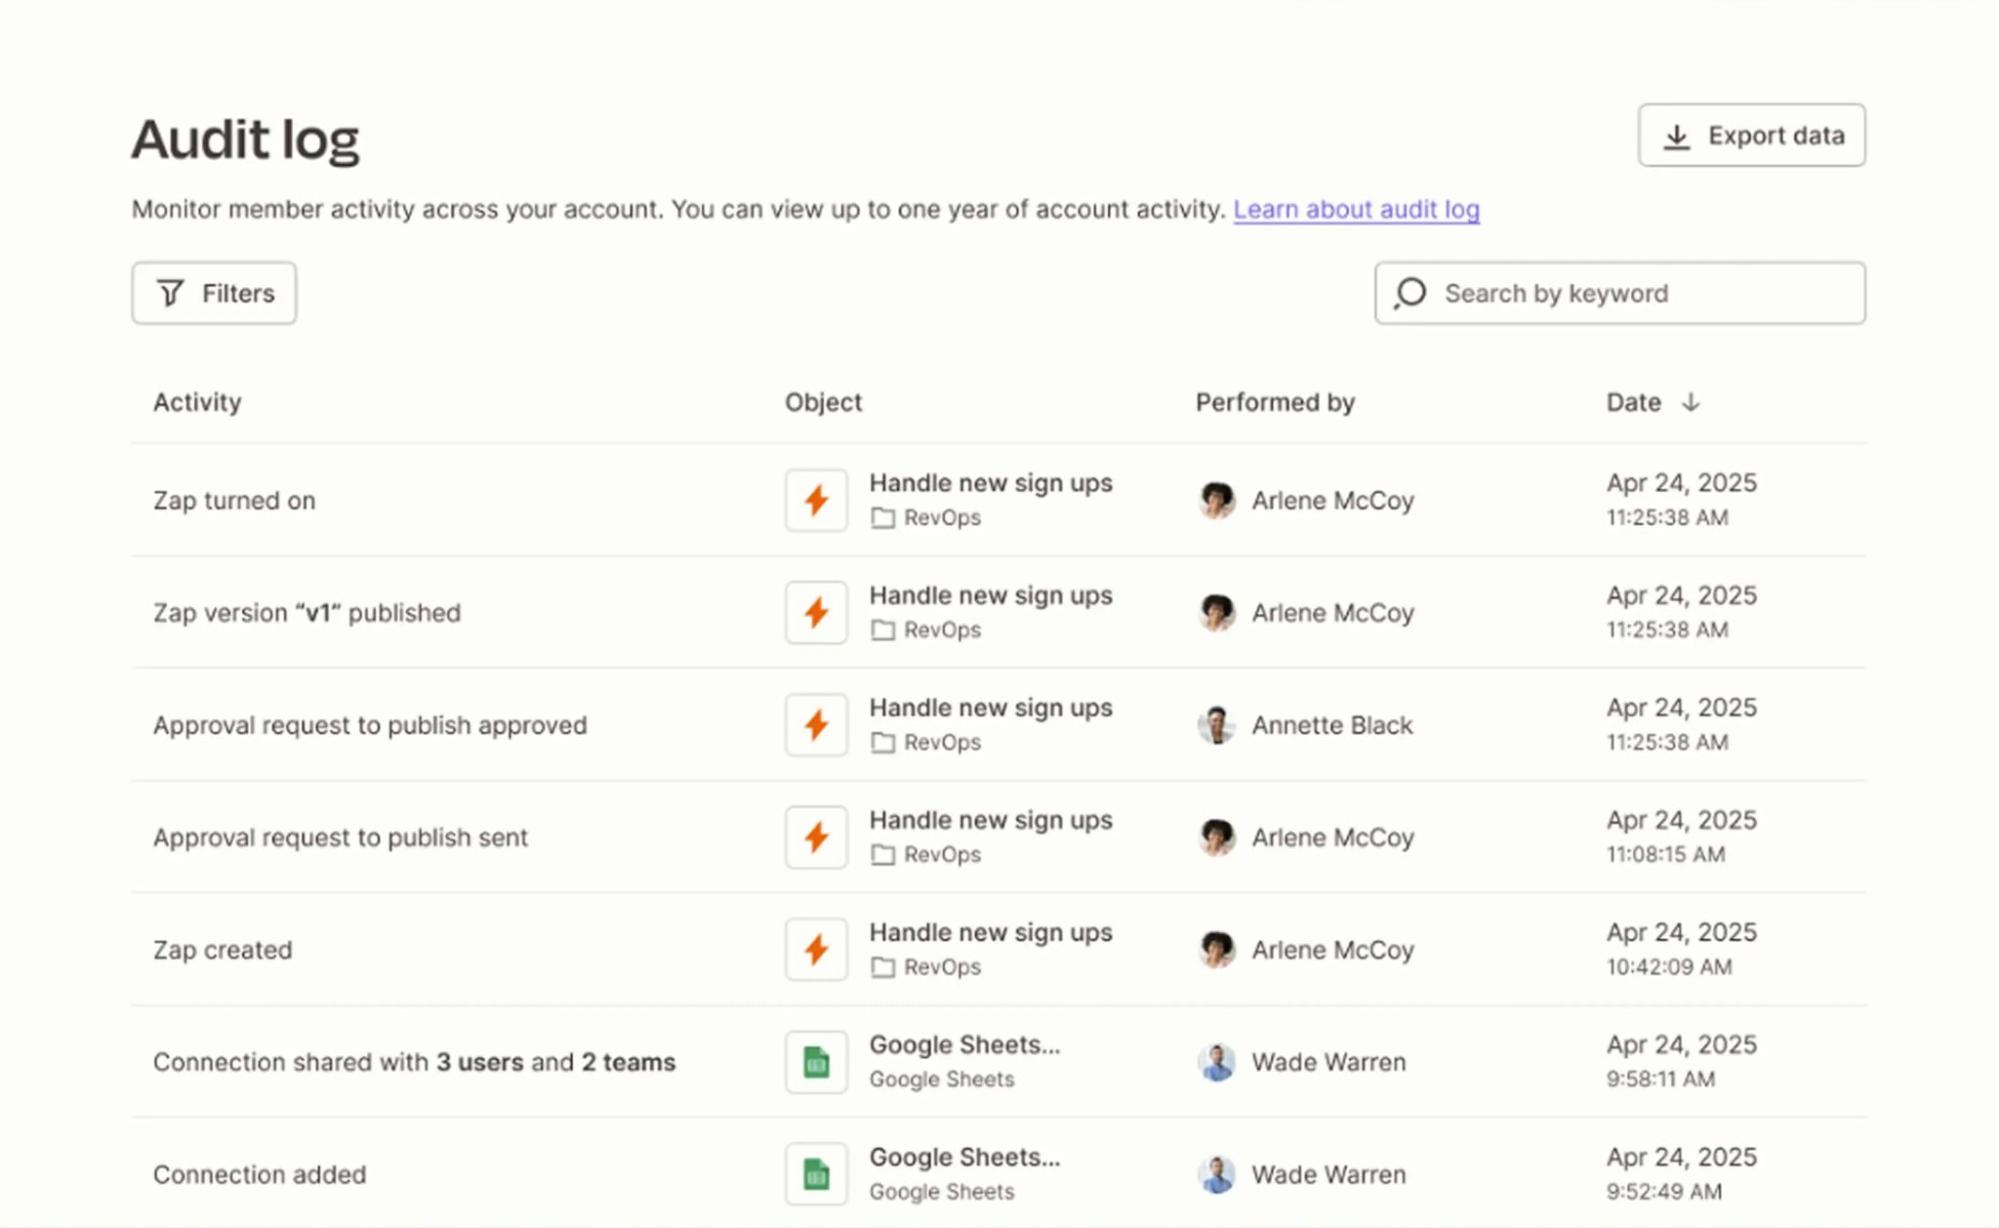Screen dimensions: 1999x1228
Task: Click Wade Warren's avatar in 'Connection added'
Action: point(1215,1174)
